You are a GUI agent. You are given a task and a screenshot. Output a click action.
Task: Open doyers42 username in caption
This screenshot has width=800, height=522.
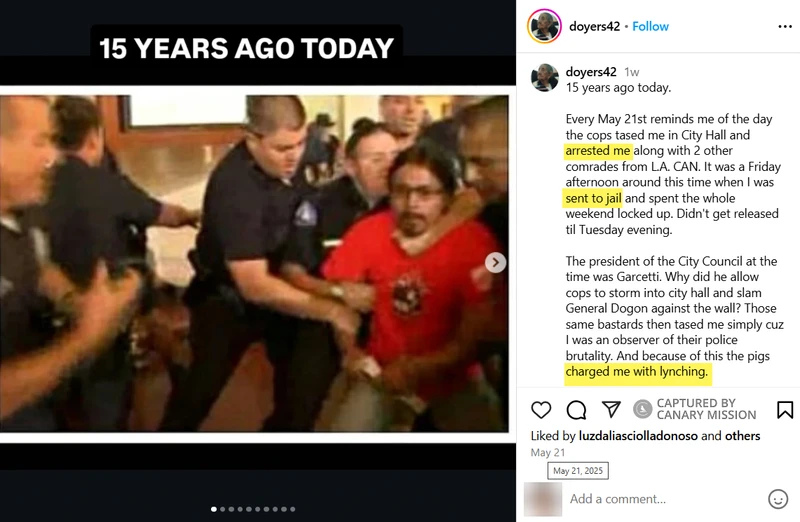pos(591,72)
